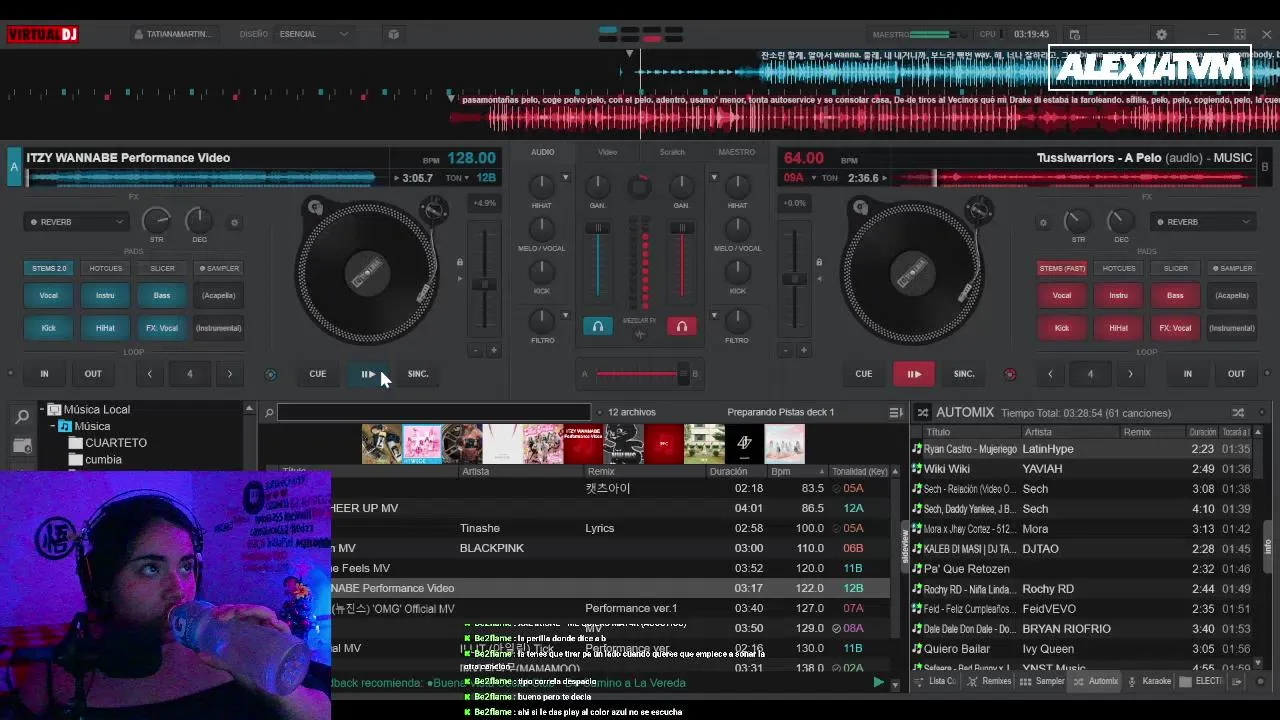Click the Automix shuffle icon beside the title
The width and height of the screenshot is (1280, 720).
923,412
